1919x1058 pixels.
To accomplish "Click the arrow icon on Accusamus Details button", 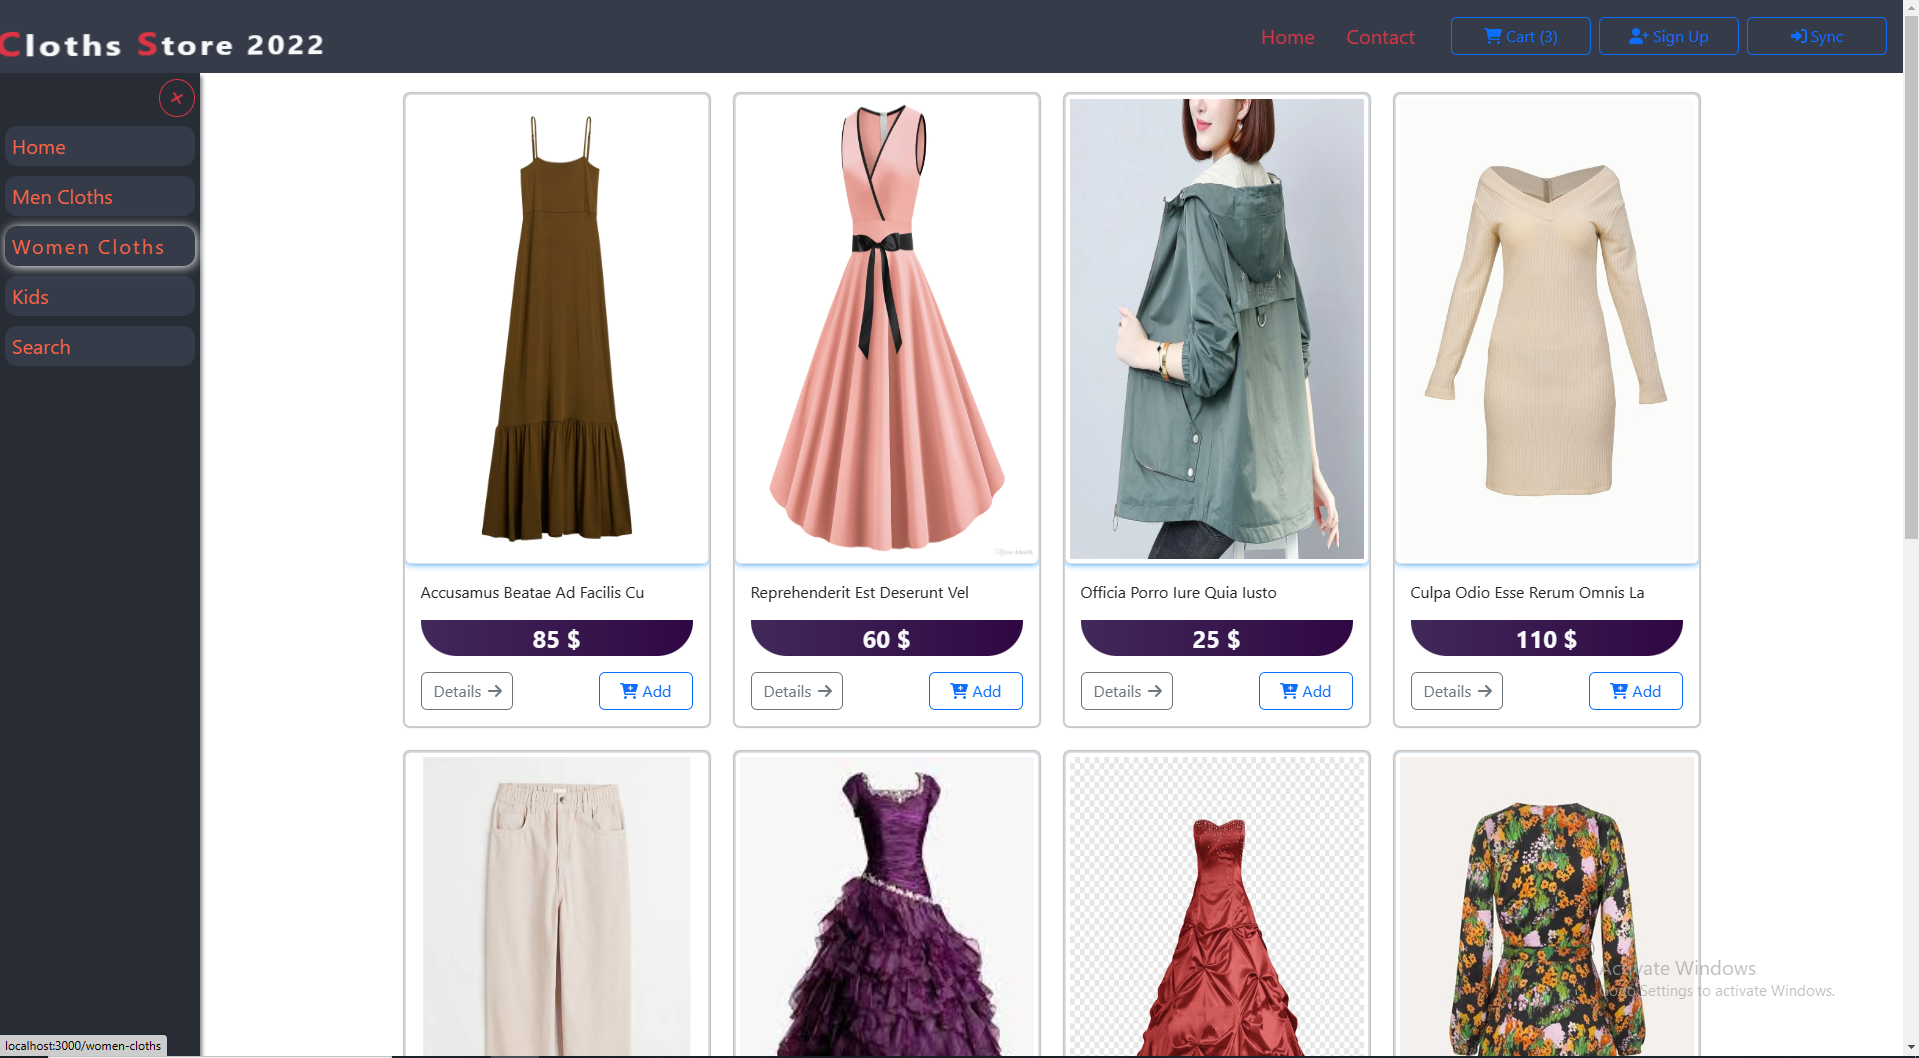I will (494, 690).
